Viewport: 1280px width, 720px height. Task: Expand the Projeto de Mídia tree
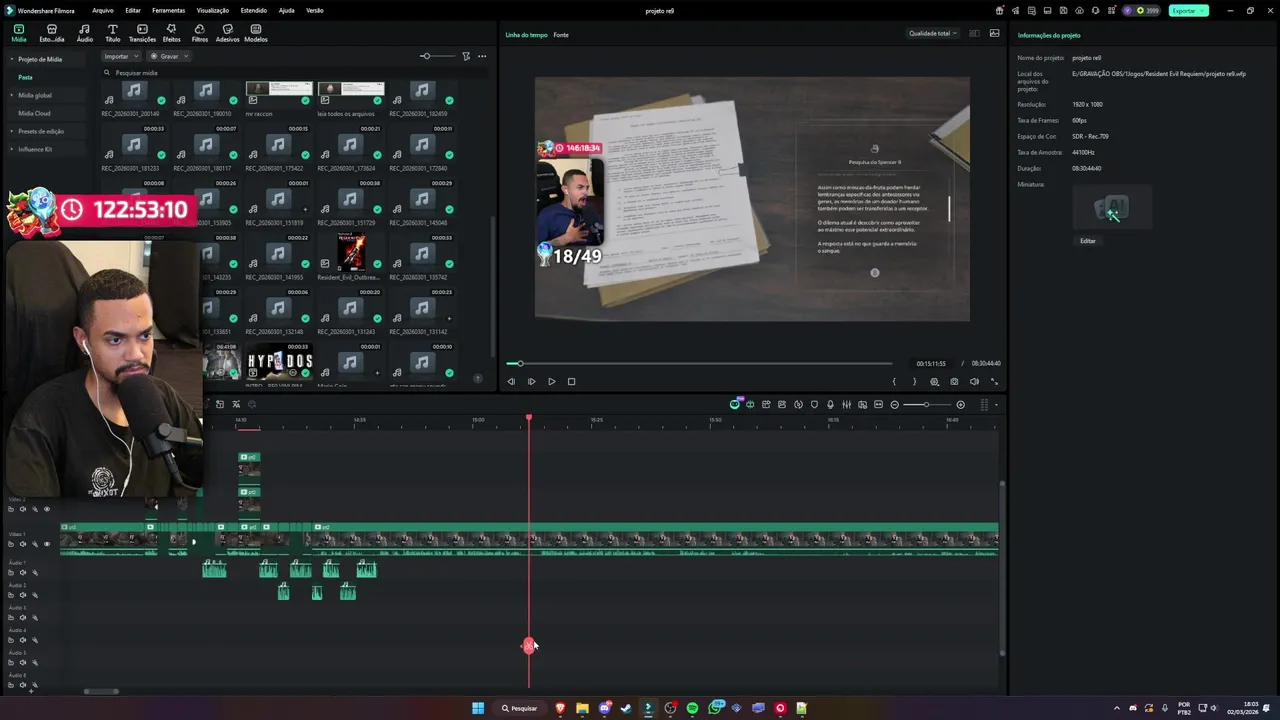coord(12,59)
